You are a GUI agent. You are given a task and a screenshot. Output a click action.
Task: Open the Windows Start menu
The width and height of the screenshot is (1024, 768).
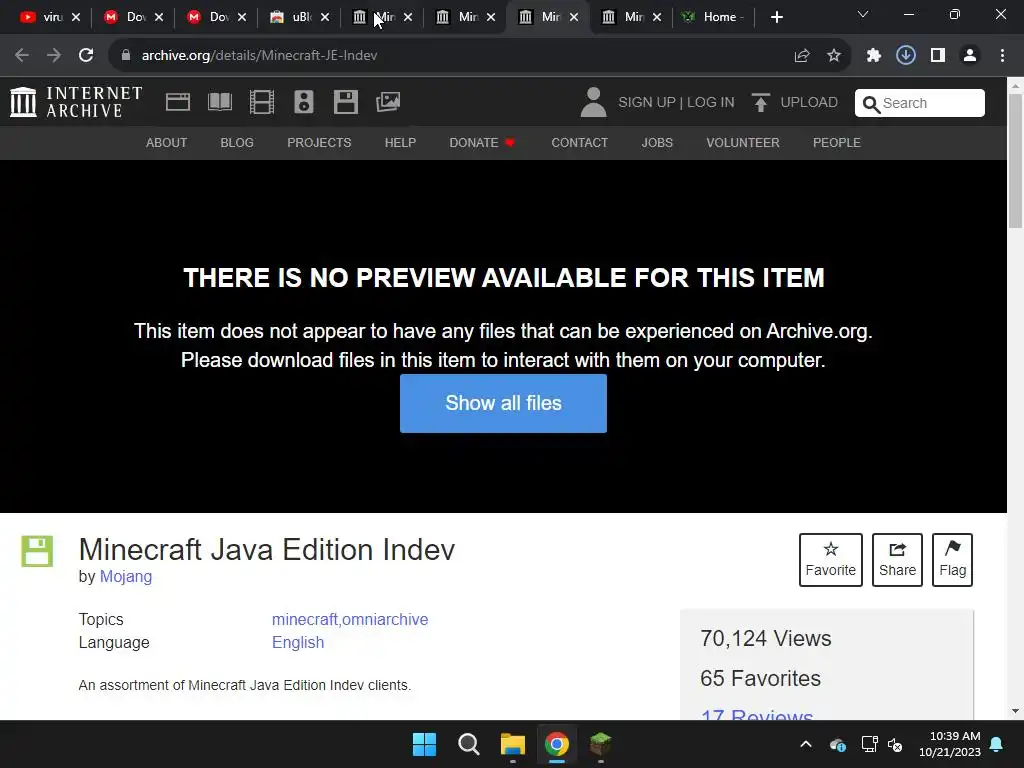(424, 744)
